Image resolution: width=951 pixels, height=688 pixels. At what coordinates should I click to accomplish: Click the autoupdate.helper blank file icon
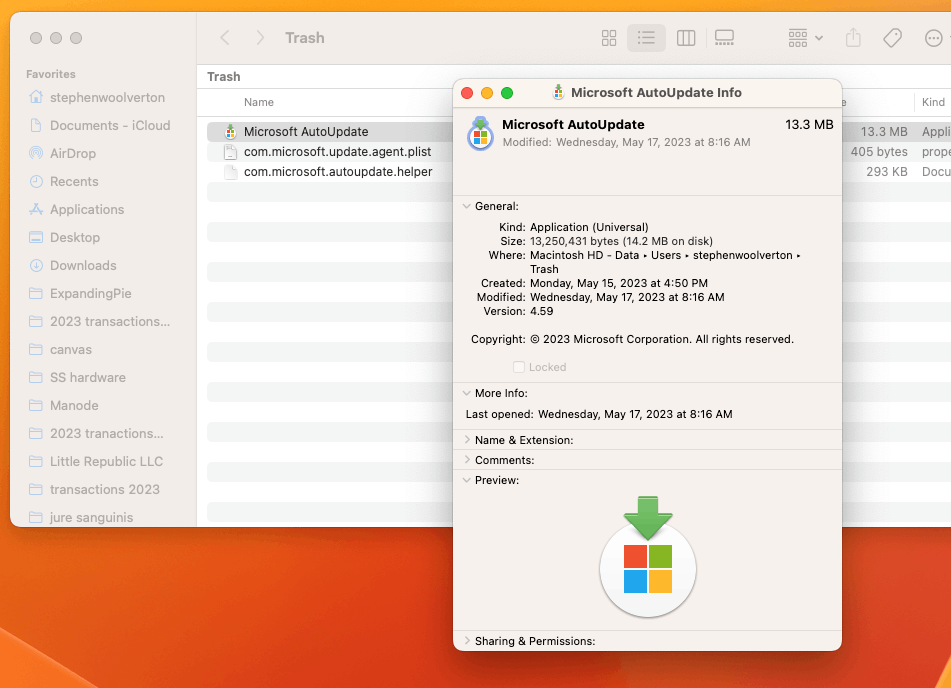230,172
